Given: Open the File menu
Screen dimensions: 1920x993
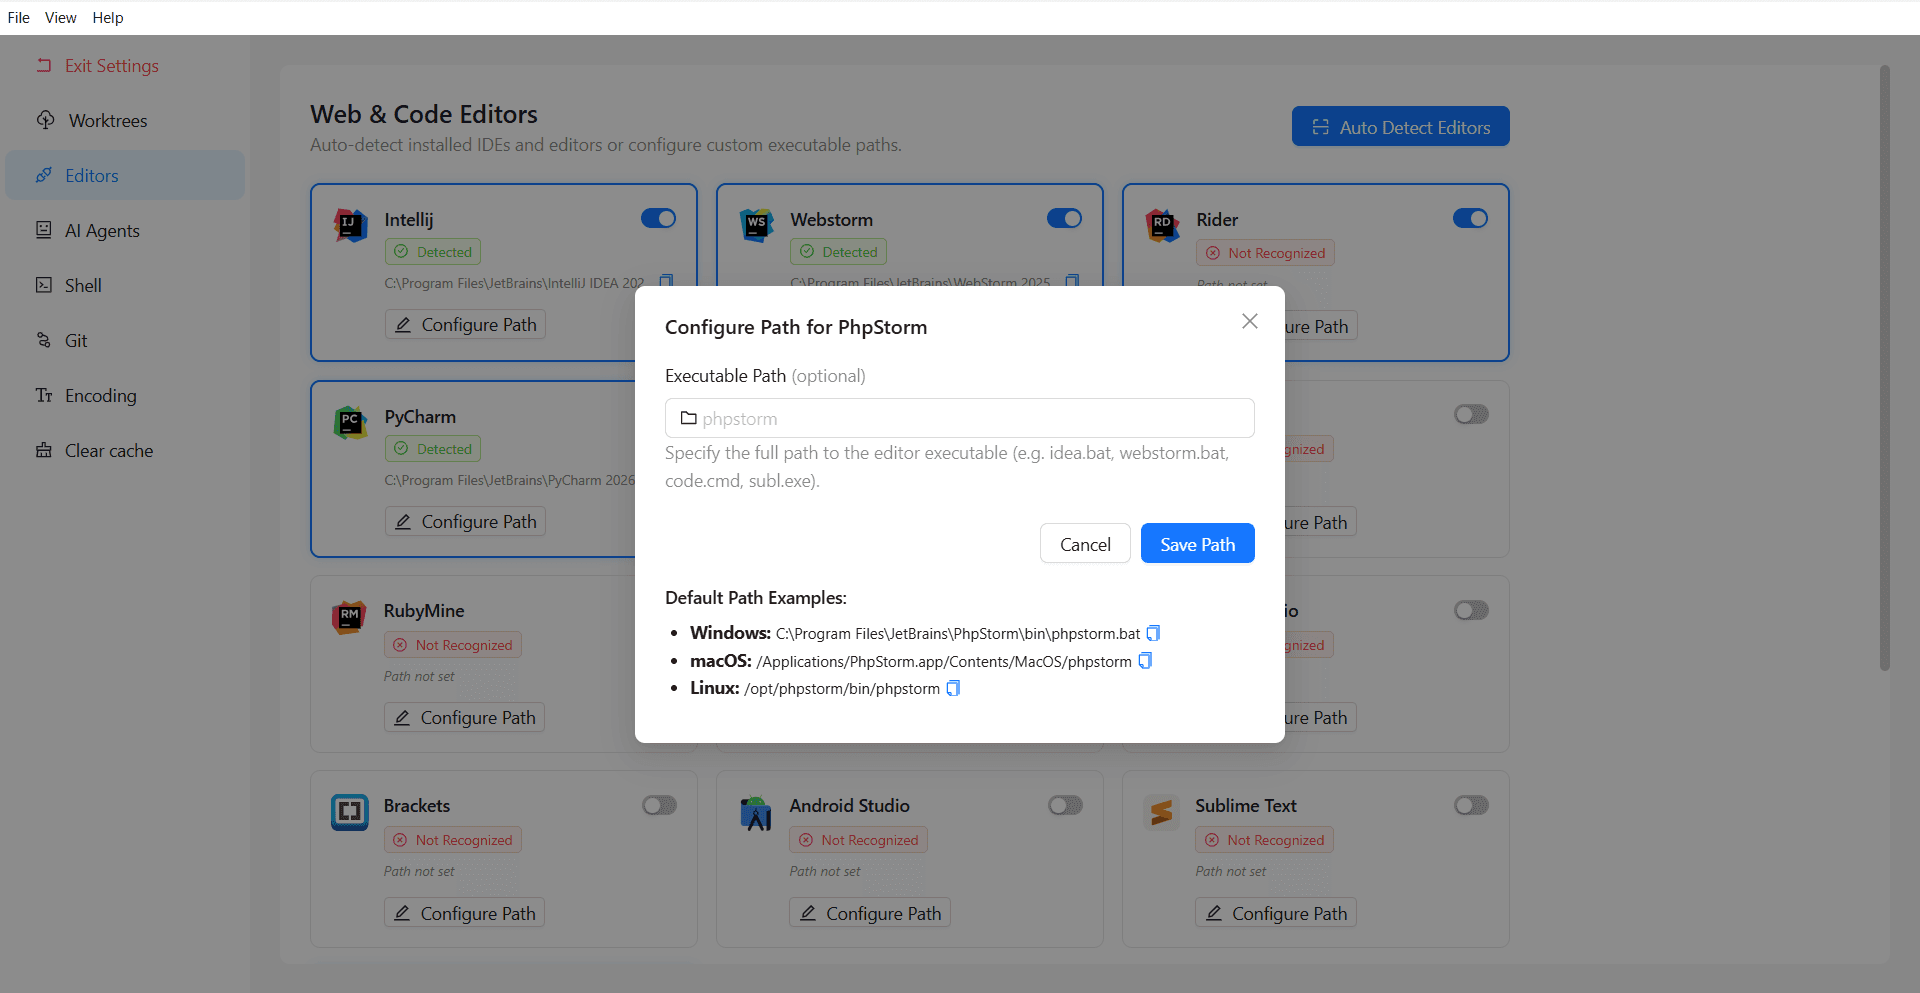Looking at the screenshot, I should [18, 17].
